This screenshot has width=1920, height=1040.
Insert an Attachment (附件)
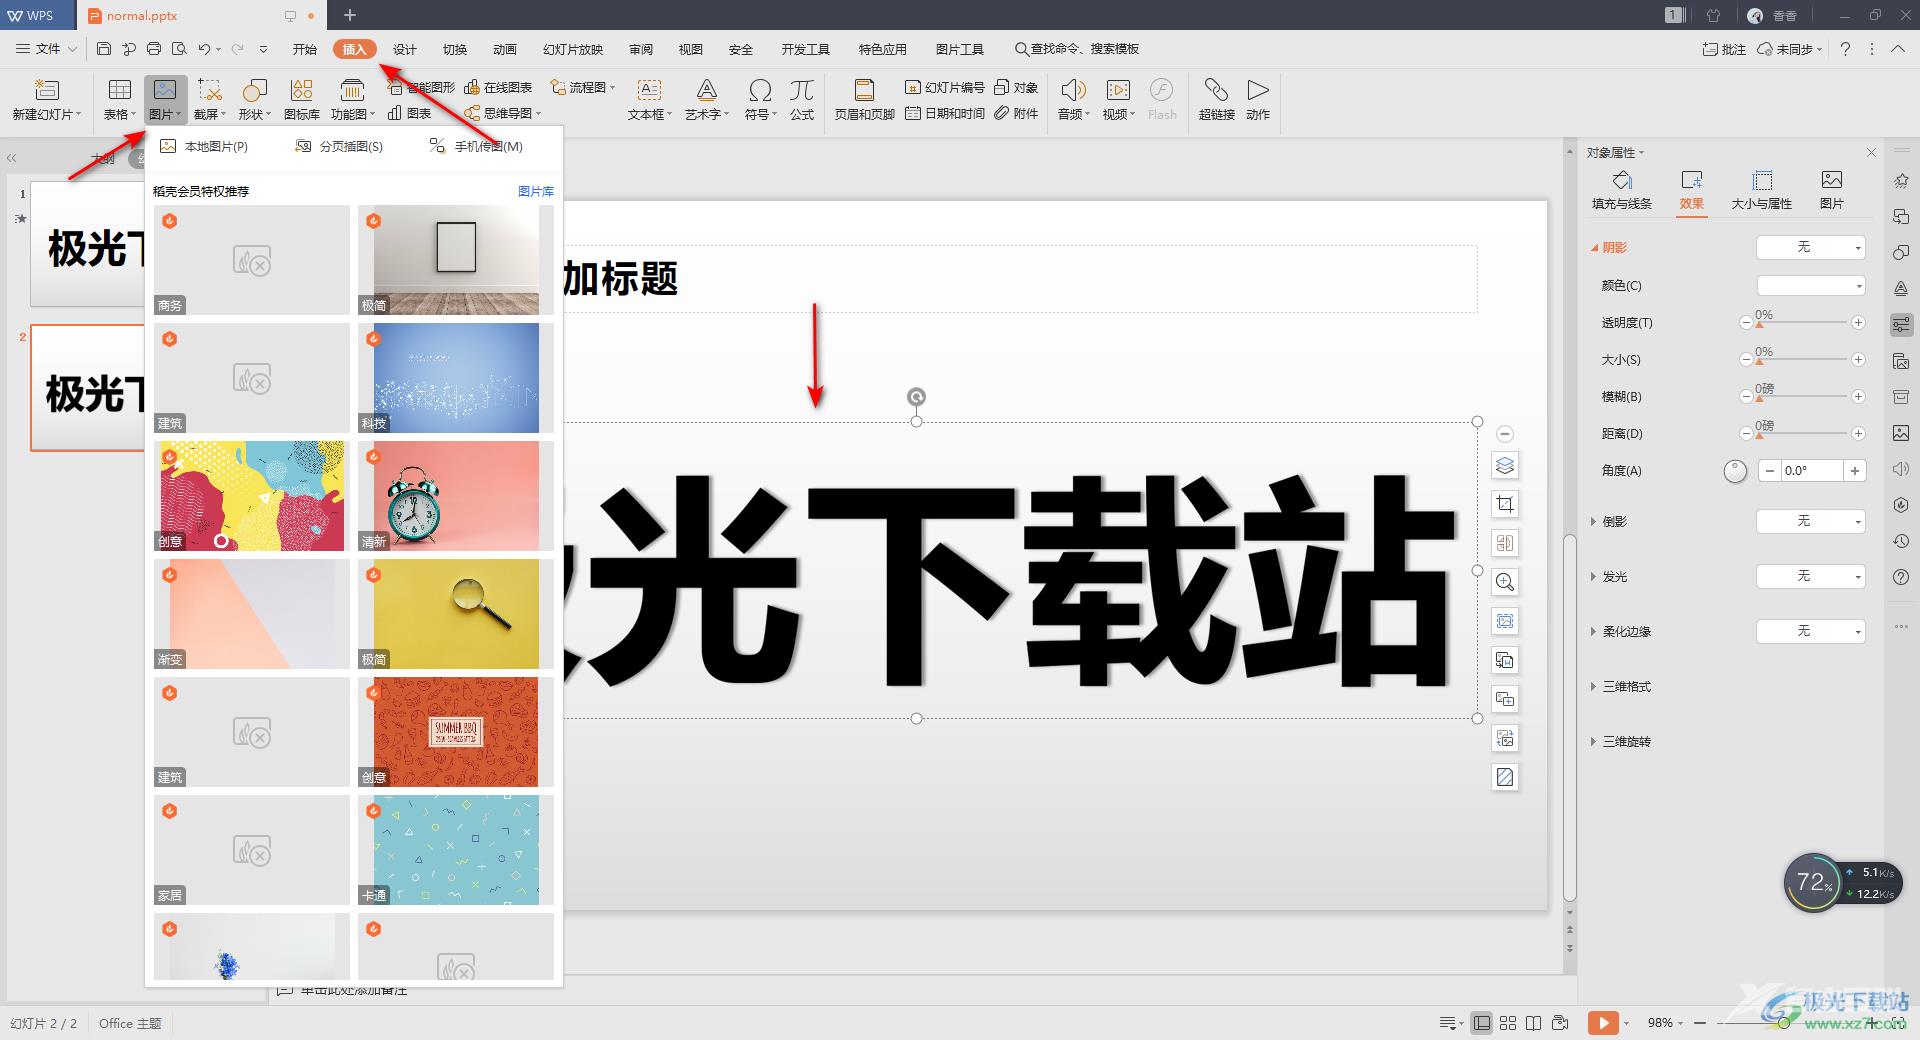coord(1016,113)
